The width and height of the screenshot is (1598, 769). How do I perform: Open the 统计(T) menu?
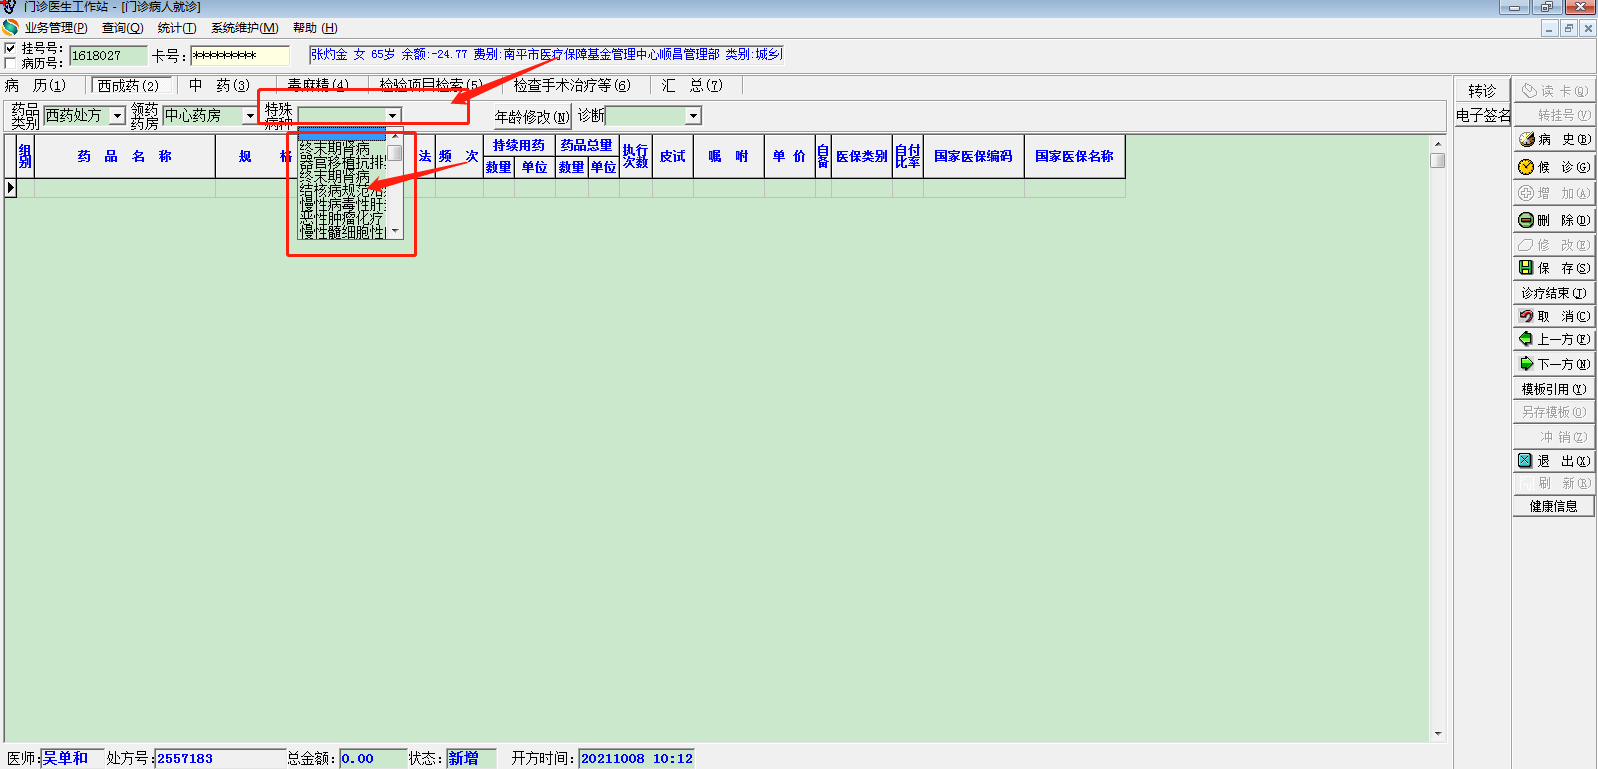click(x=177, y=28)
